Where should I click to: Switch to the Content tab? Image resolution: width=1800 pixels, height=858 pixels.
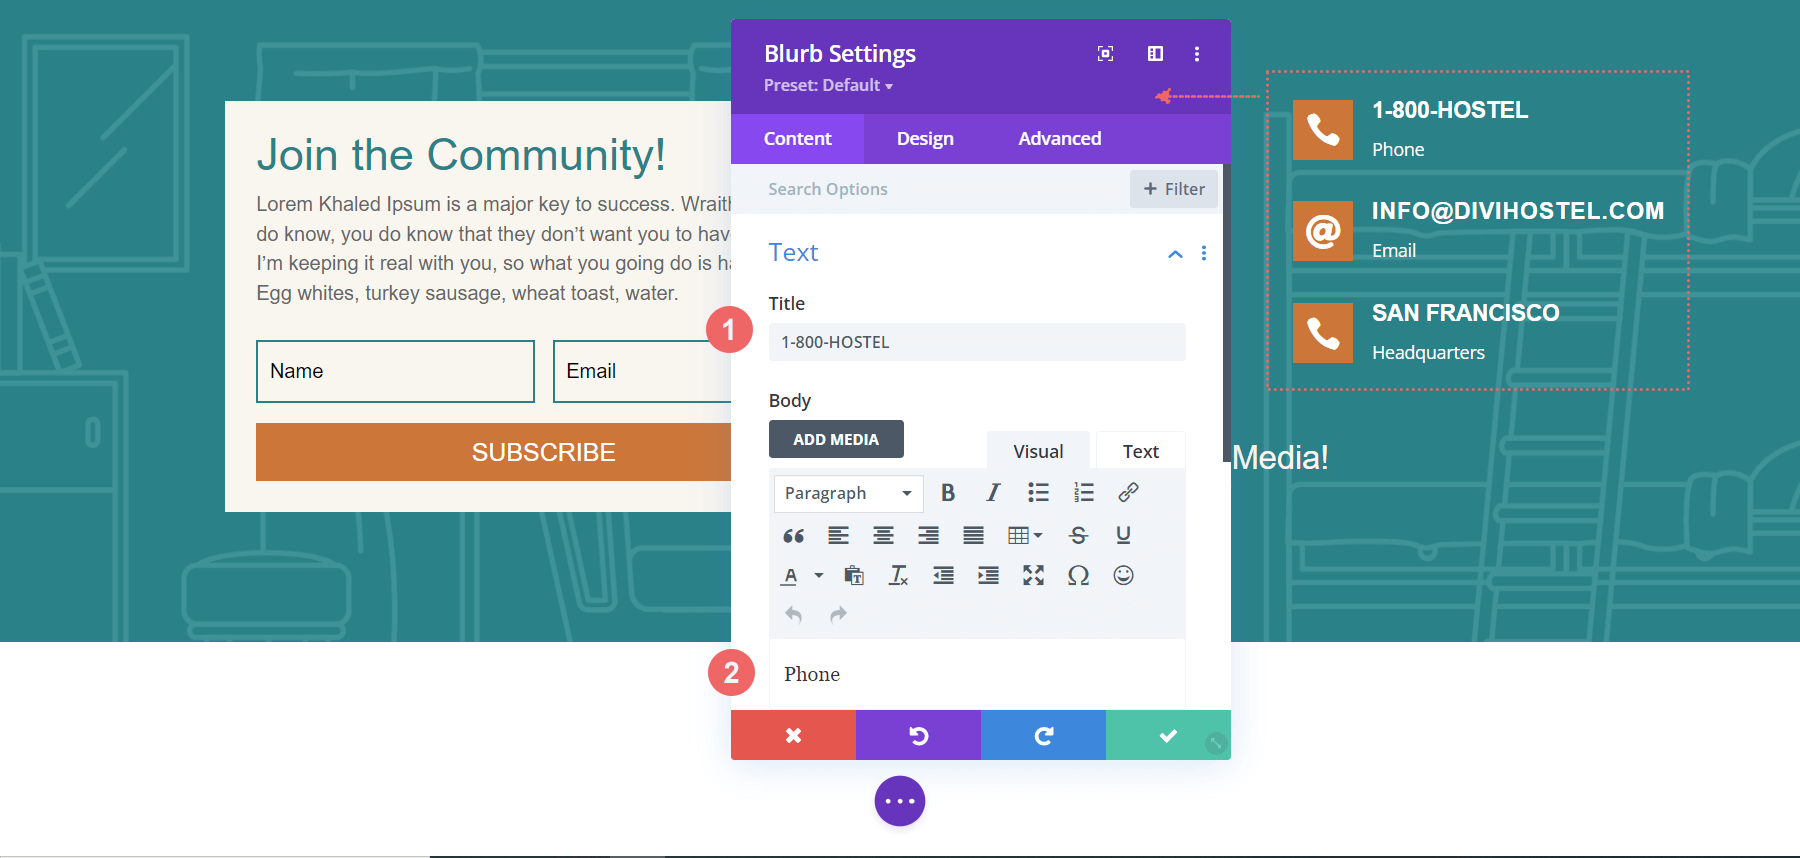click(x=797, y=139)
